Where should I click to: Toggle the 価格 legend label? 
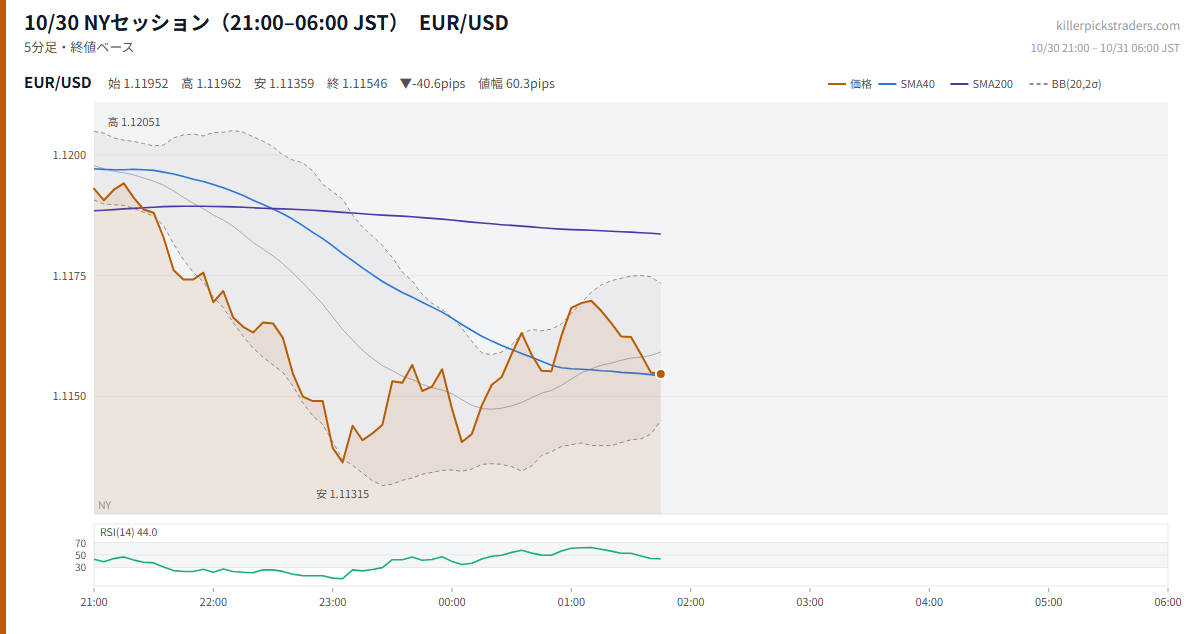[x=861, y=84]
